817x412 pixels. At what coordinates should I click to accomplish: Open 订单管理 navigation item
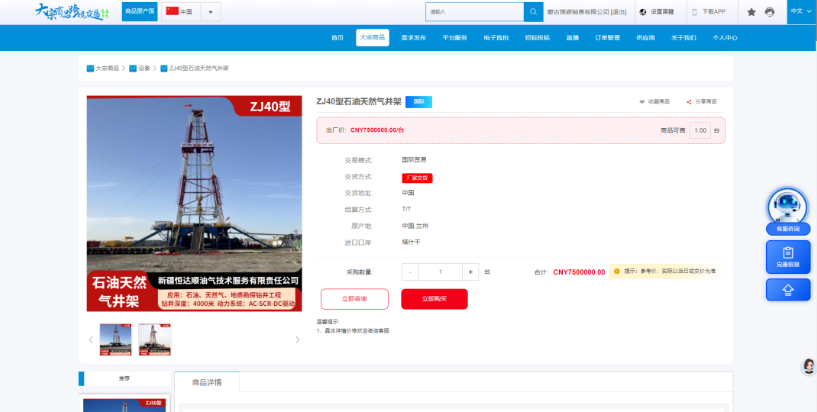608,38
